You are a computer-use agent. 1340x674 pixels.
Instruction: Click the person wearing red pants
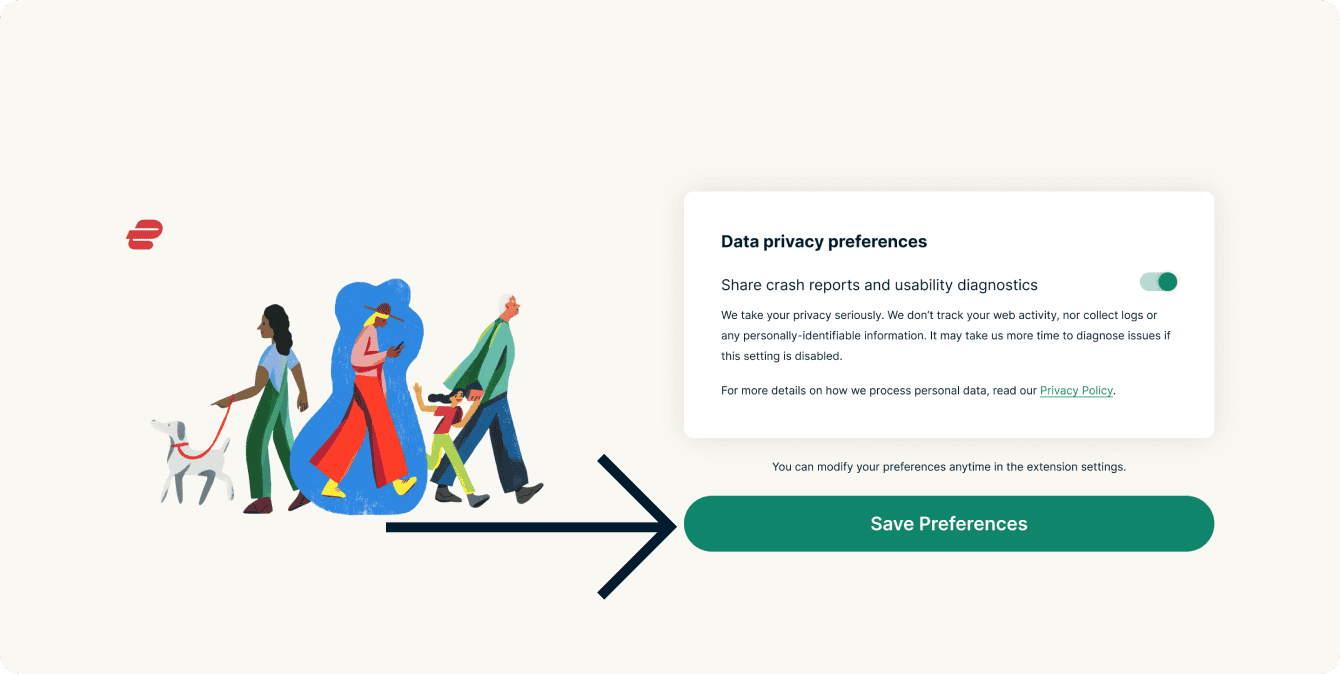click(x=366, y=420)
